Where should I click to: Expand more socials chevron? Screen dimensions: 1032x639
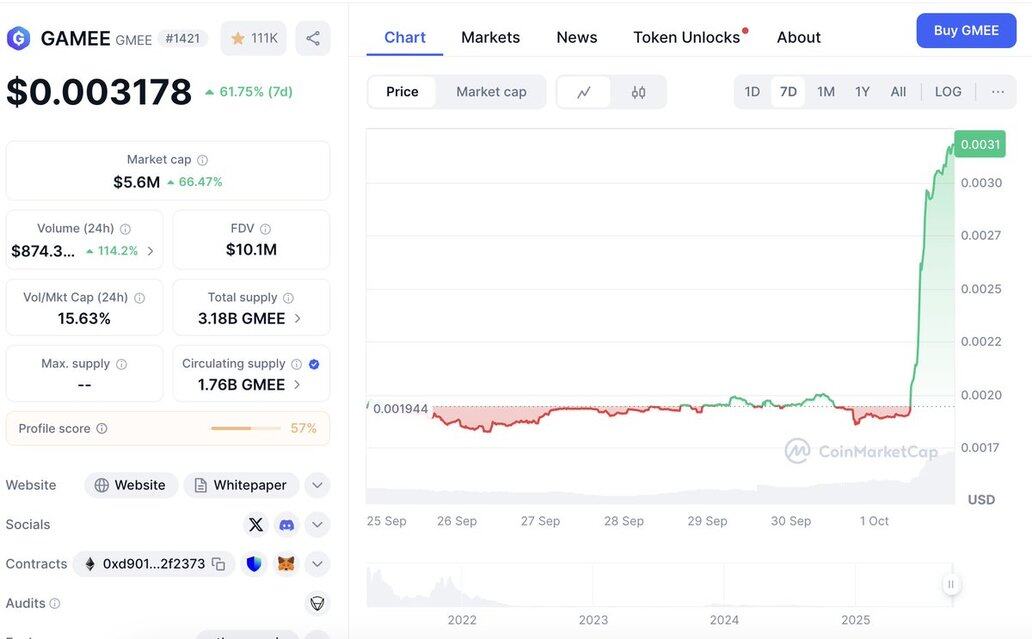317,524
